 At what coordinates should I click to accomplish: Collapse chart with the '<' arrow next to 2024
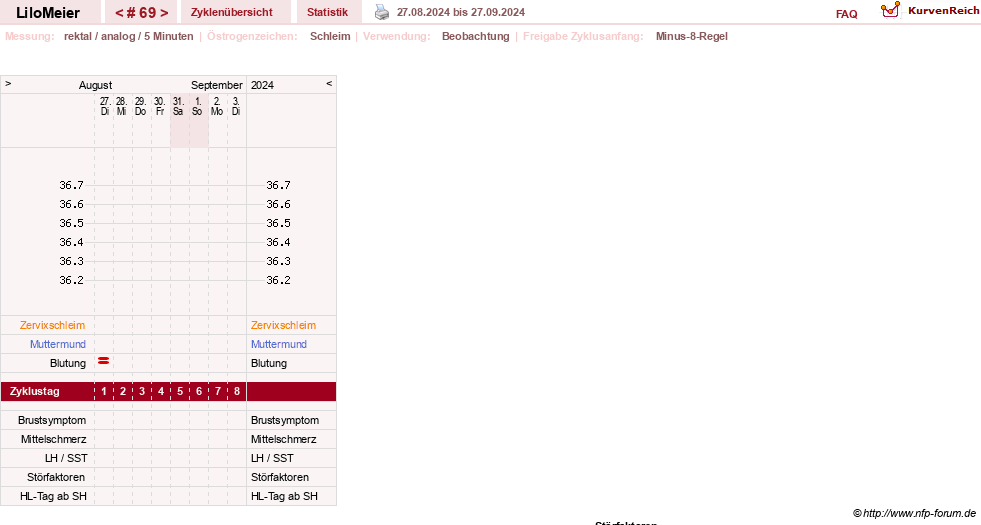tap(329, 83)
